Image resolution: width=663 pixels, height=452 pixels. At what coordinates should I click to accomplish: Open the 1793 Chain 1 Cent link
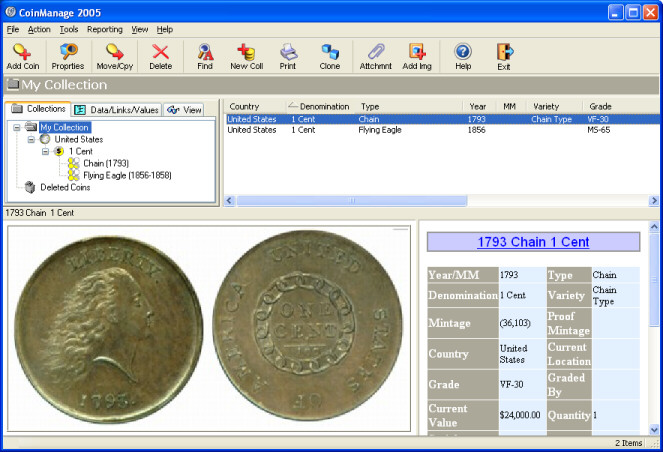click(x=533, y=242)
